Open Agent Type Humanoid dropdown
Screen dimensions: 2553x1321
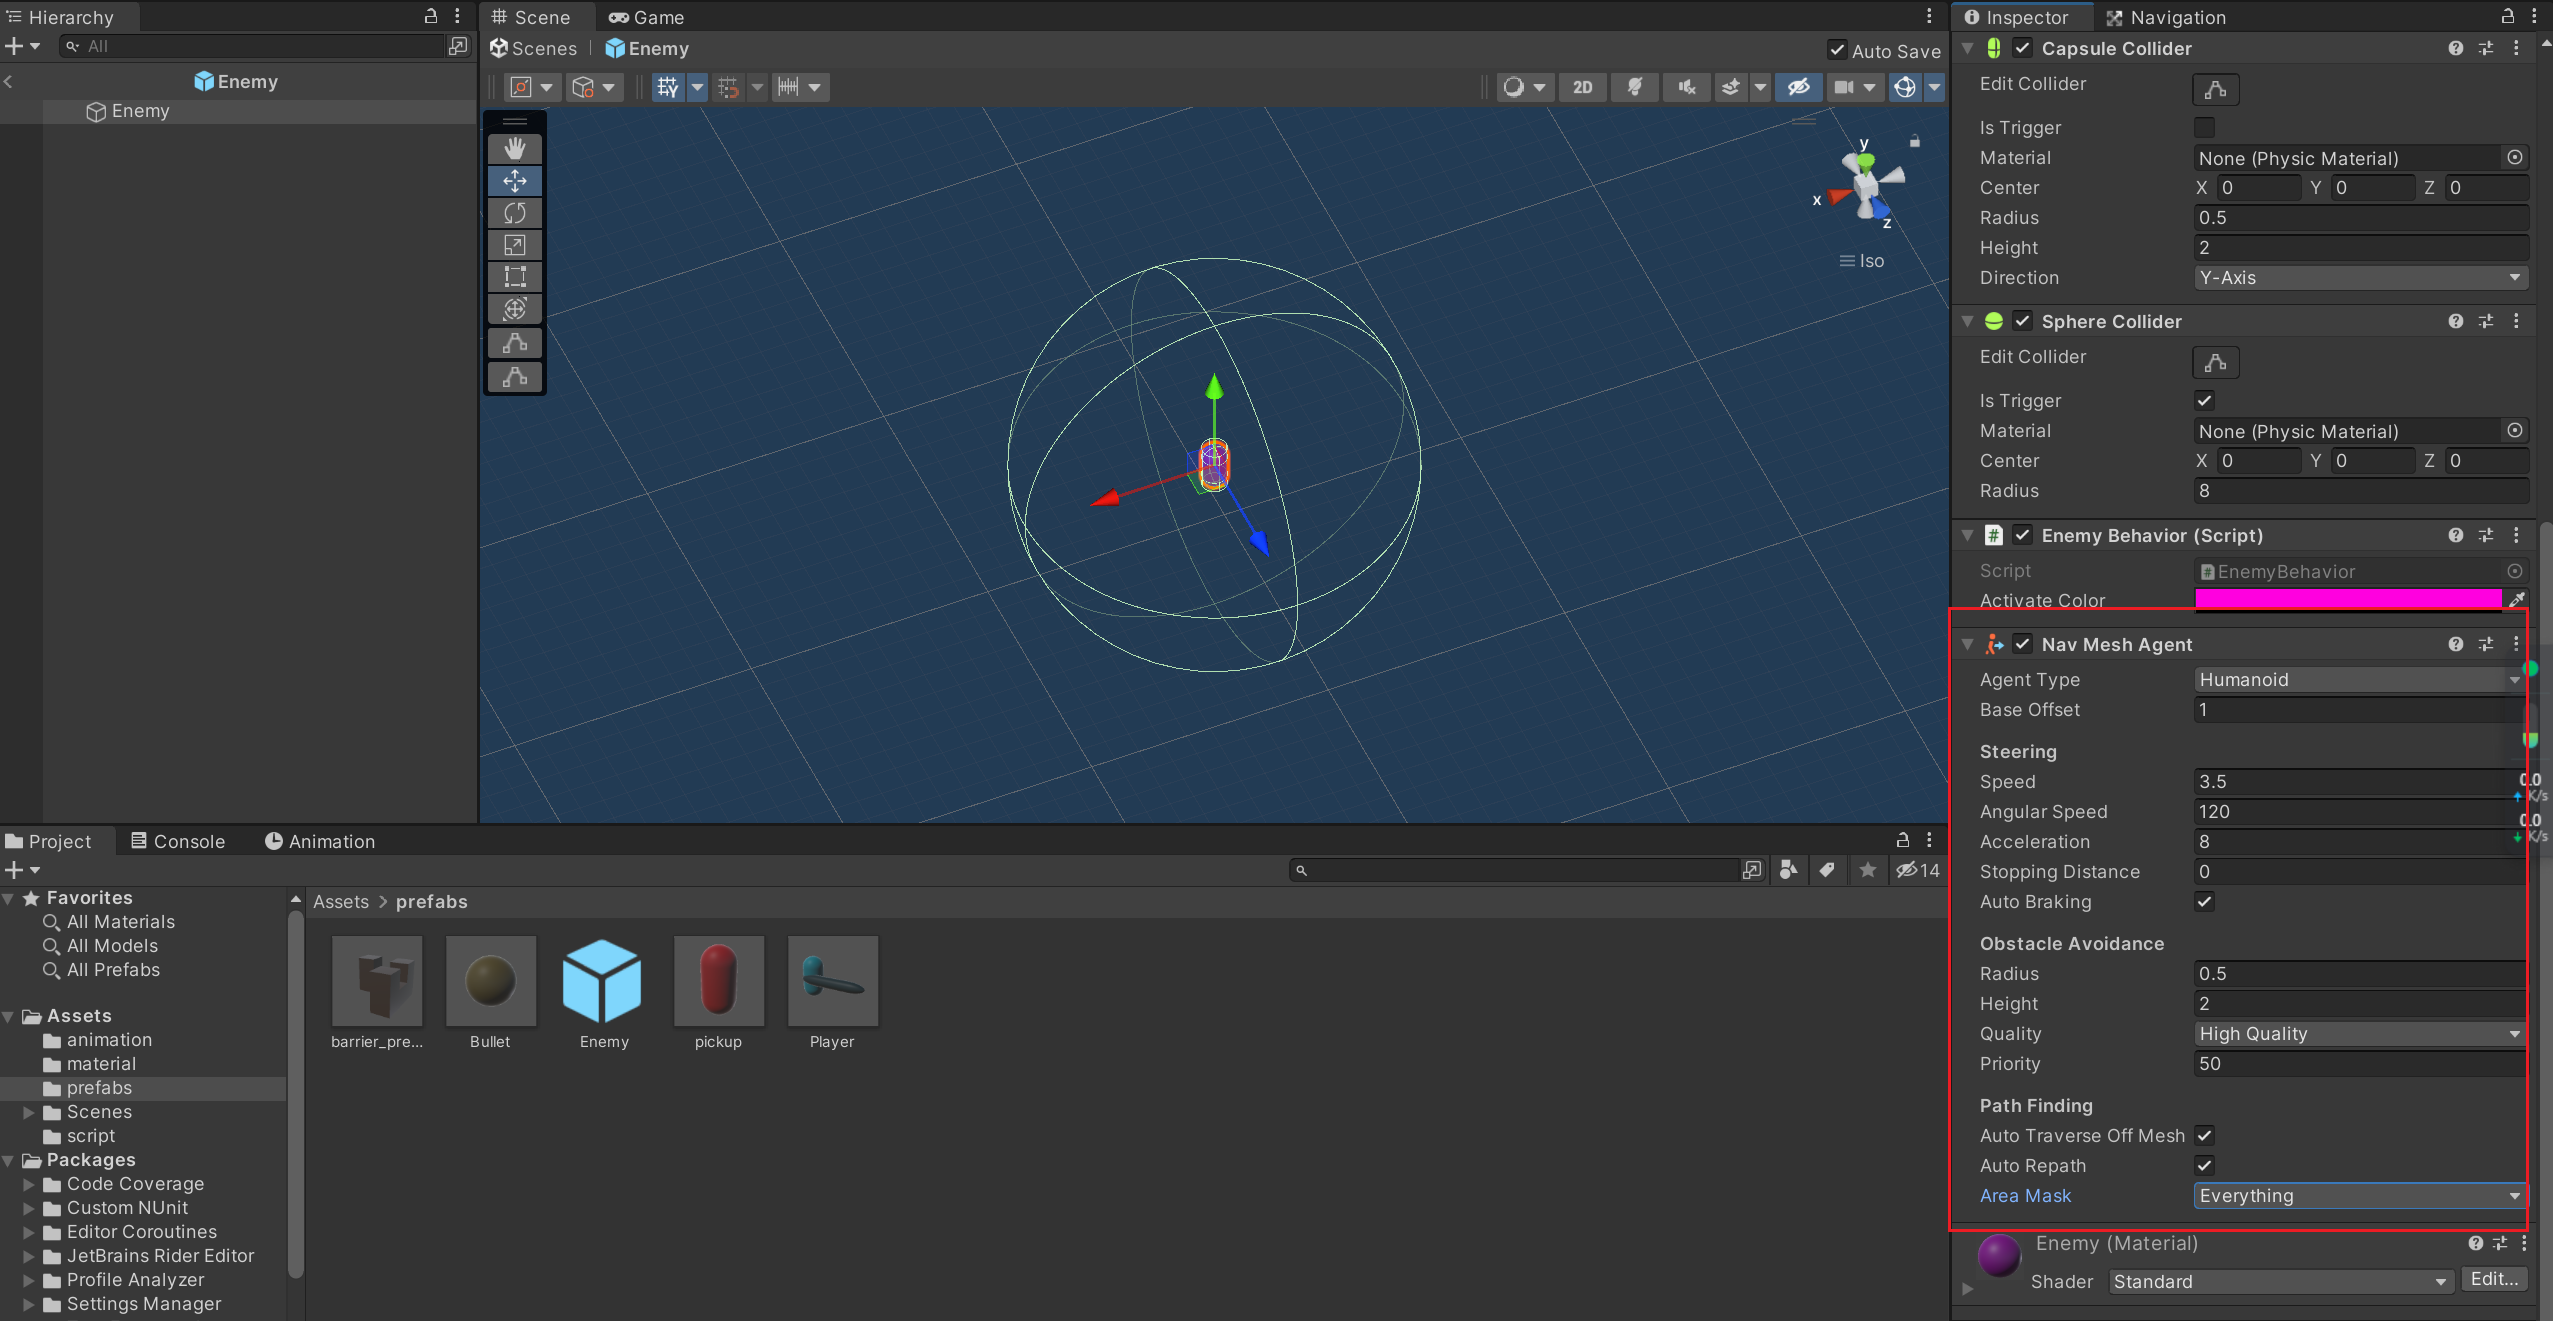click(x=2359, y=680)
